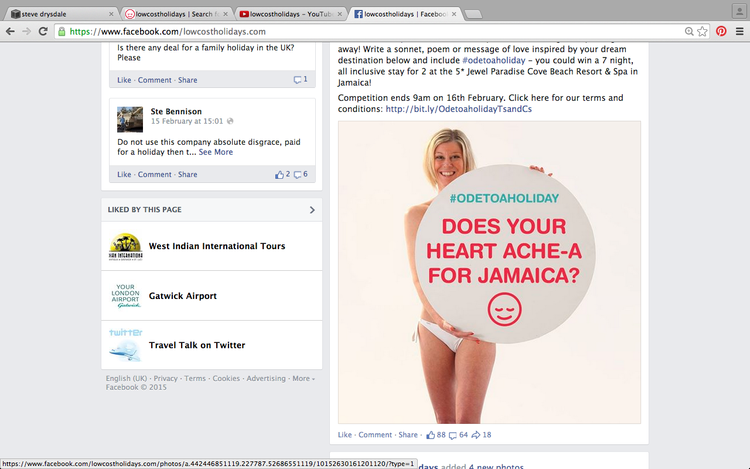This screenshot has width=750, height=469.
Task: Like the UK family holiday post
Action: pyautogui.click(x=124, y=80)
